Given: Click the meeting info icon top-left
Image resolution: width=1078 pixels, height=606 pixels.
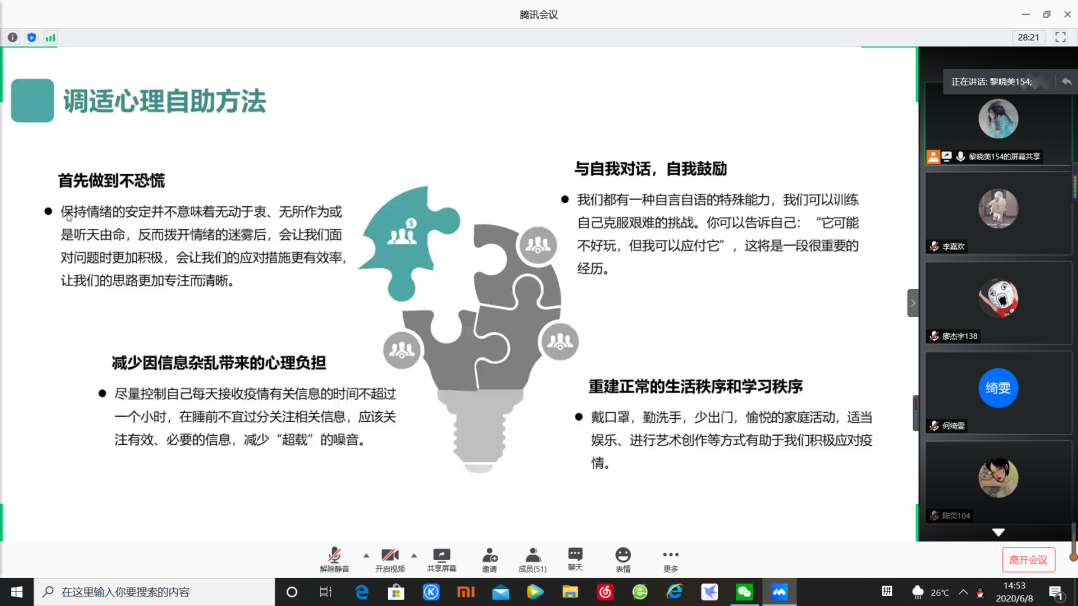Looking at the screenshot, I should pos(11,36).
